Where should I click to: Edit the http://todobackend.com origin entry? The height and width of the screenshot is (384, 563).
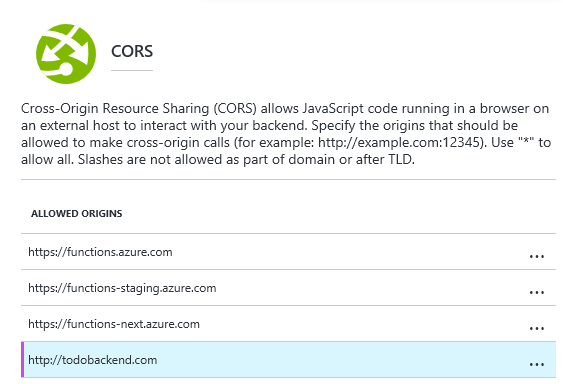point(93,360)
